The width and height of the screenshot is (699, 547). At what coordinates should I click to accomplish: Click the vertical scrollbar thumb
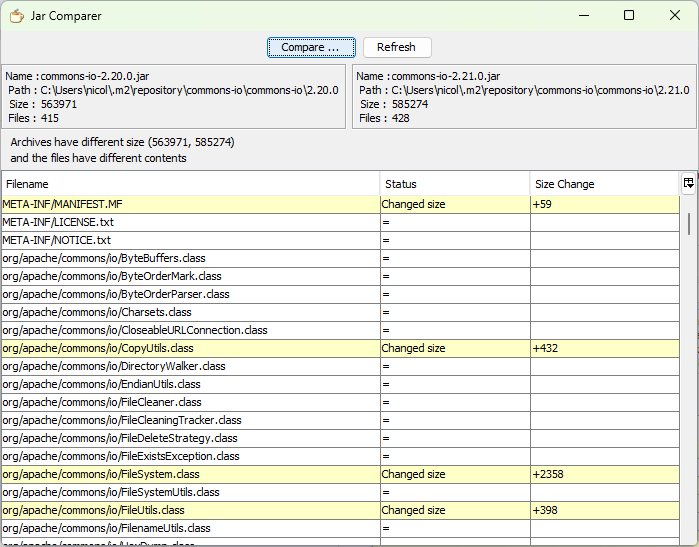[x=689, y=222]
